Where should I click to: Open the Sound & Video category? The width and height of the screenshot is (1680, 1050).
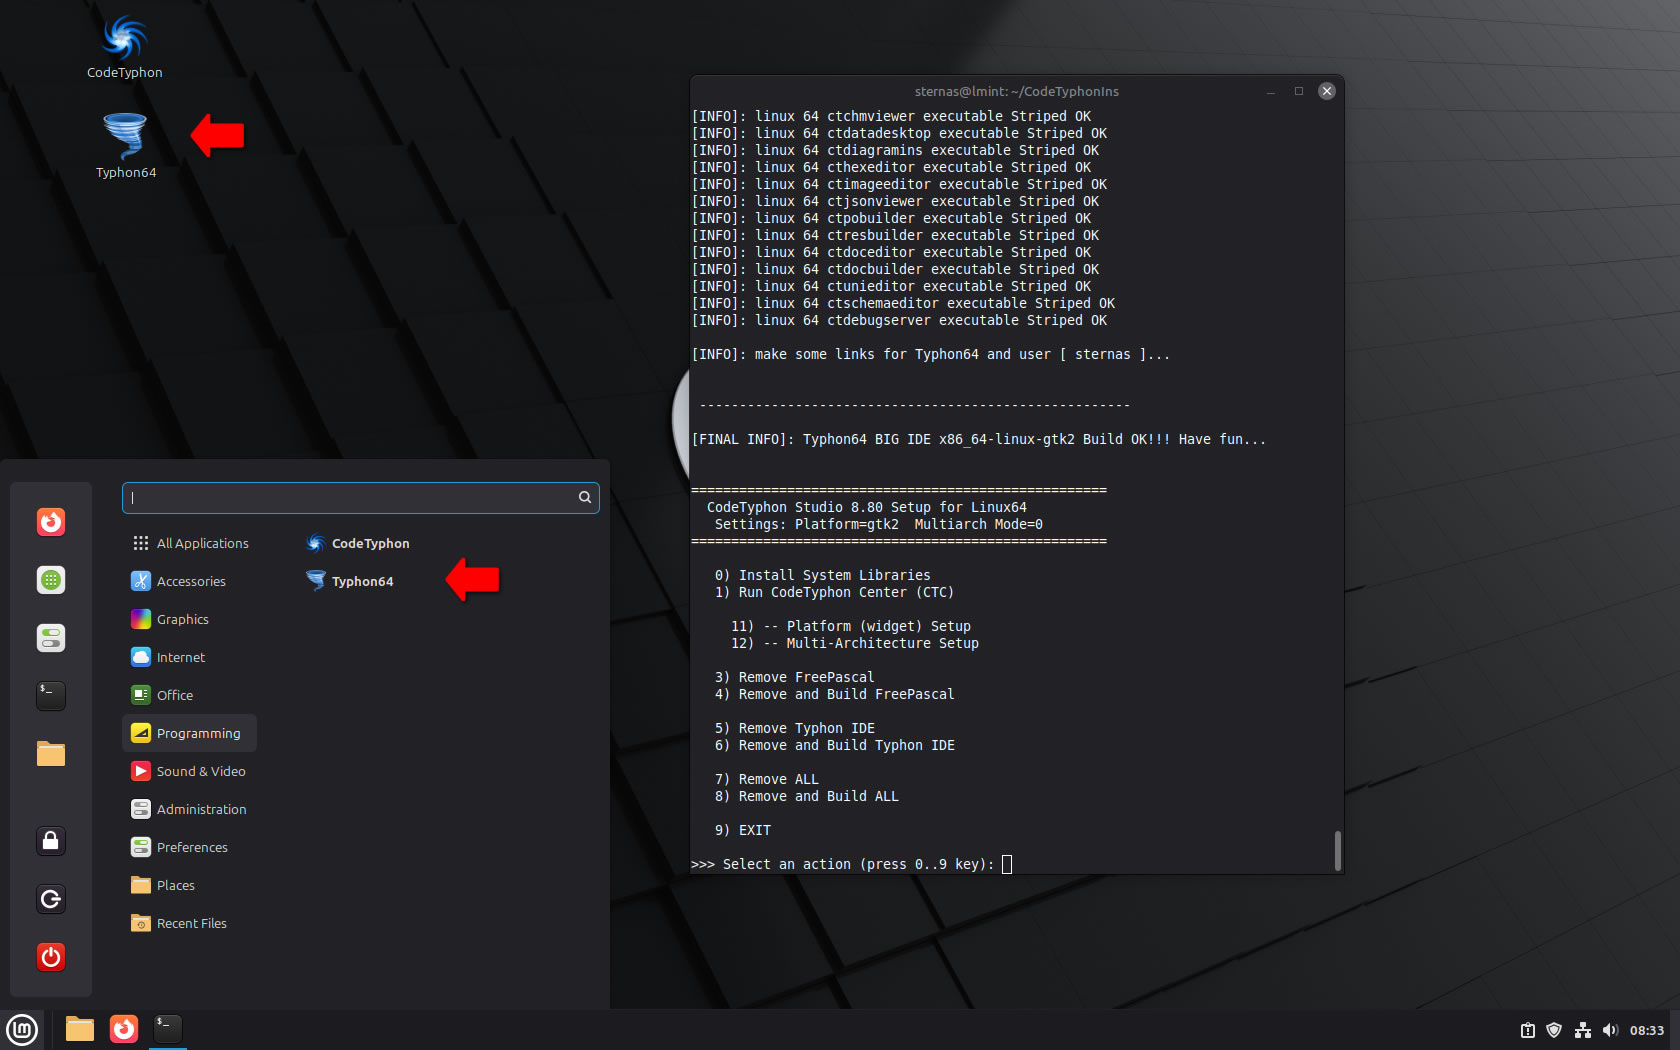click(x=190, y=771)
